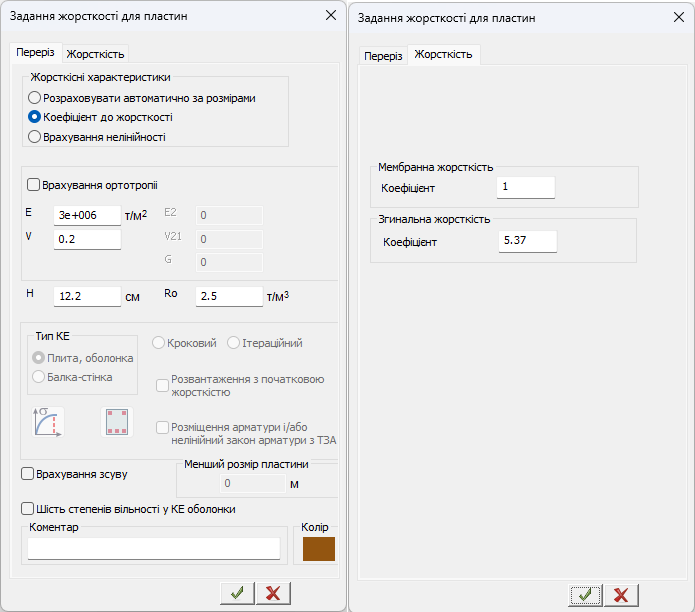
Task: Toggle Врахування зсуву checkbox
Action: point(28,473)
